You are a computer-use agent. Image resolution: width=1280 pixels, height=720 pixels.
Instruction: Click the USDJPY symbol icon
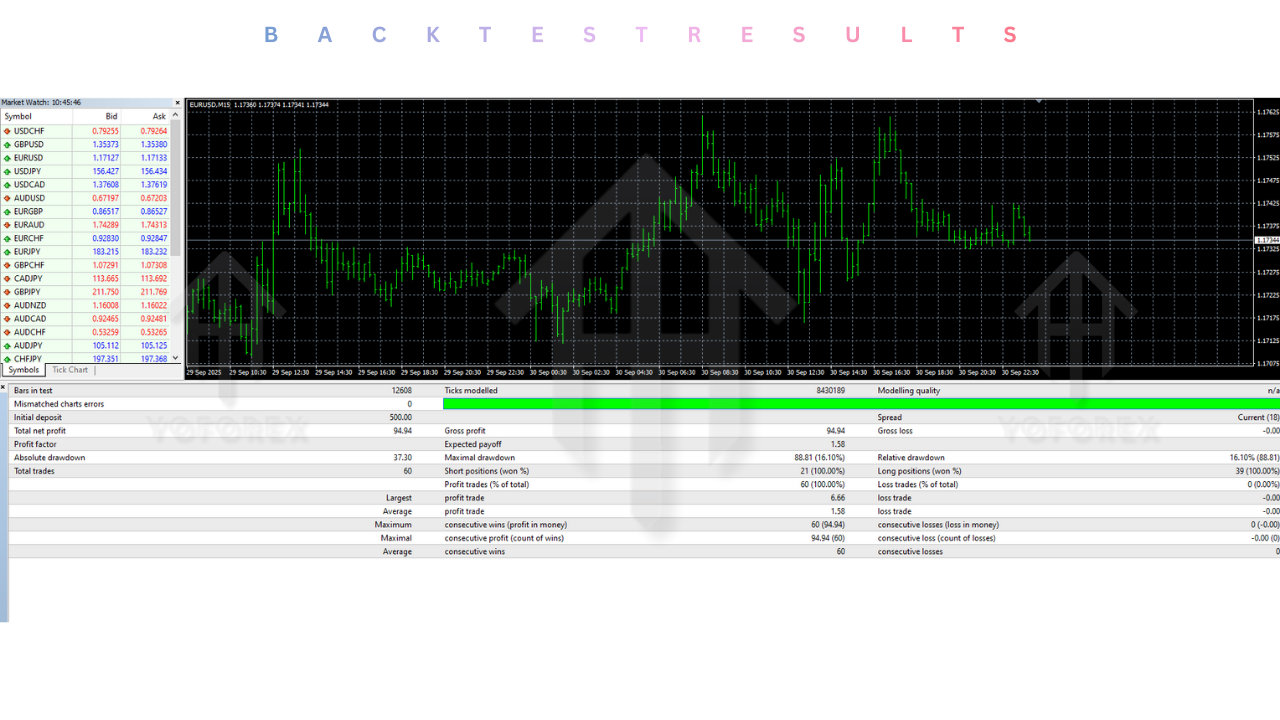pos(8,171)
